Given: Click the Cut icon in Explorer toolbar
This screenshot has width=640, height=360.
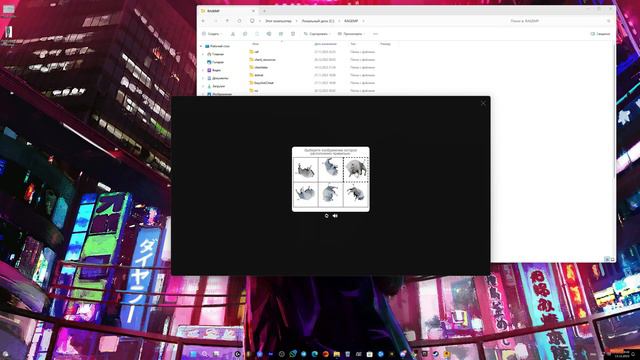Looking at the screenshot, I should [x=233, y=34].
